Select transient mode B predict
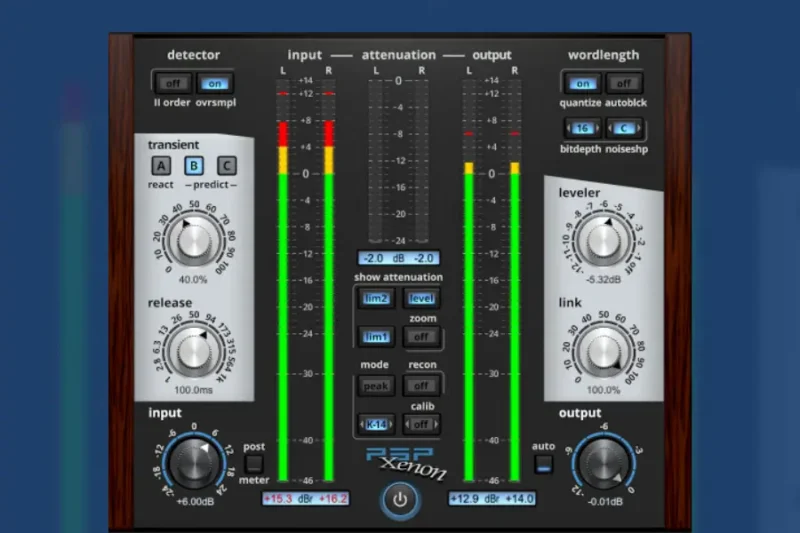 pos(194,166)
